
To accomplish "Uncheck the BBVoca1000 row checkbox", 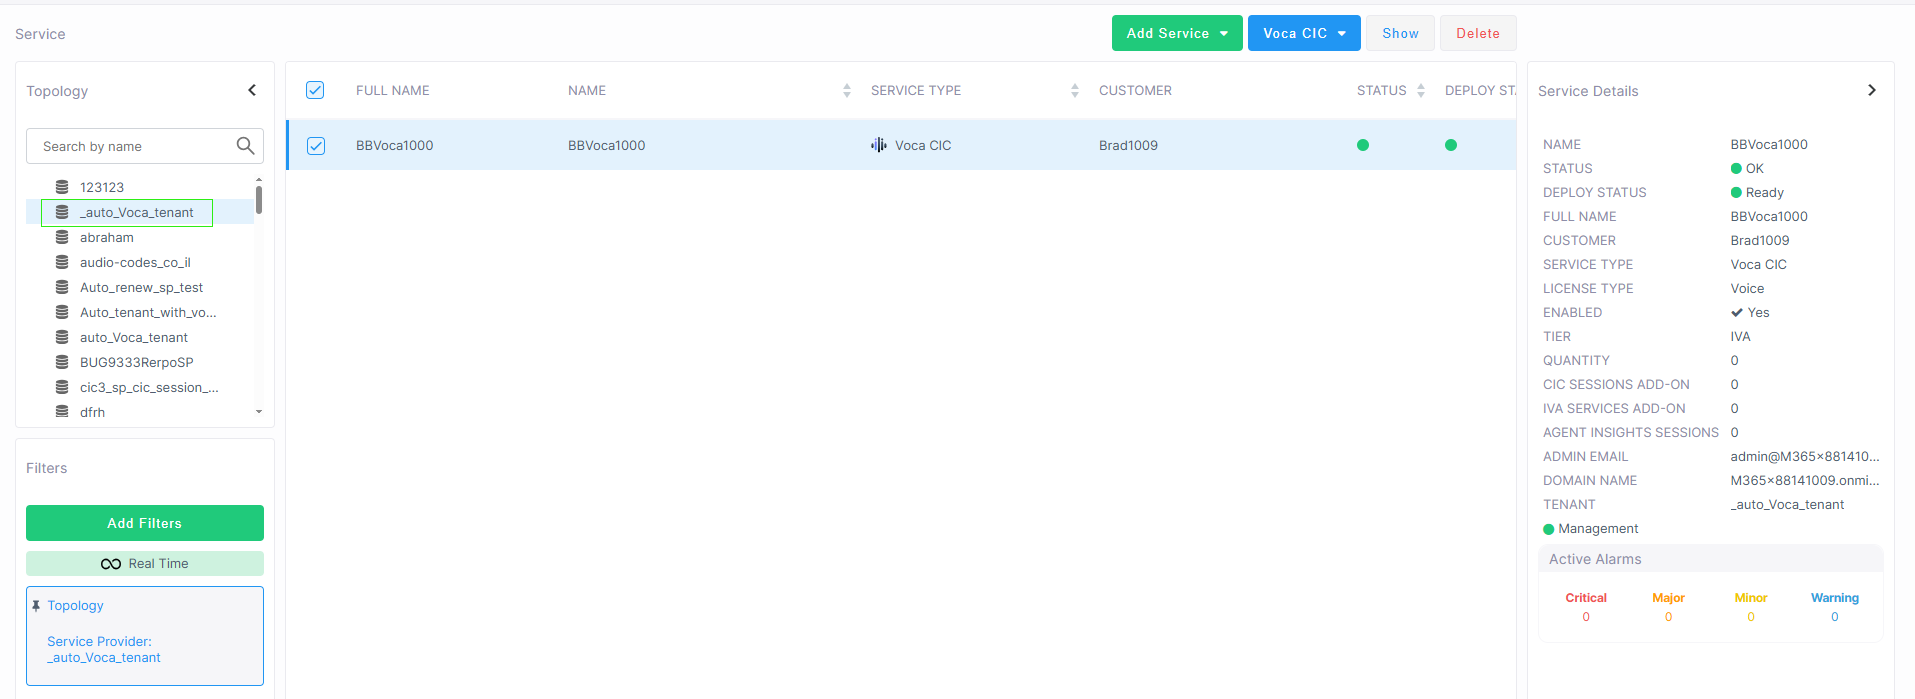I will coord(316,146).
